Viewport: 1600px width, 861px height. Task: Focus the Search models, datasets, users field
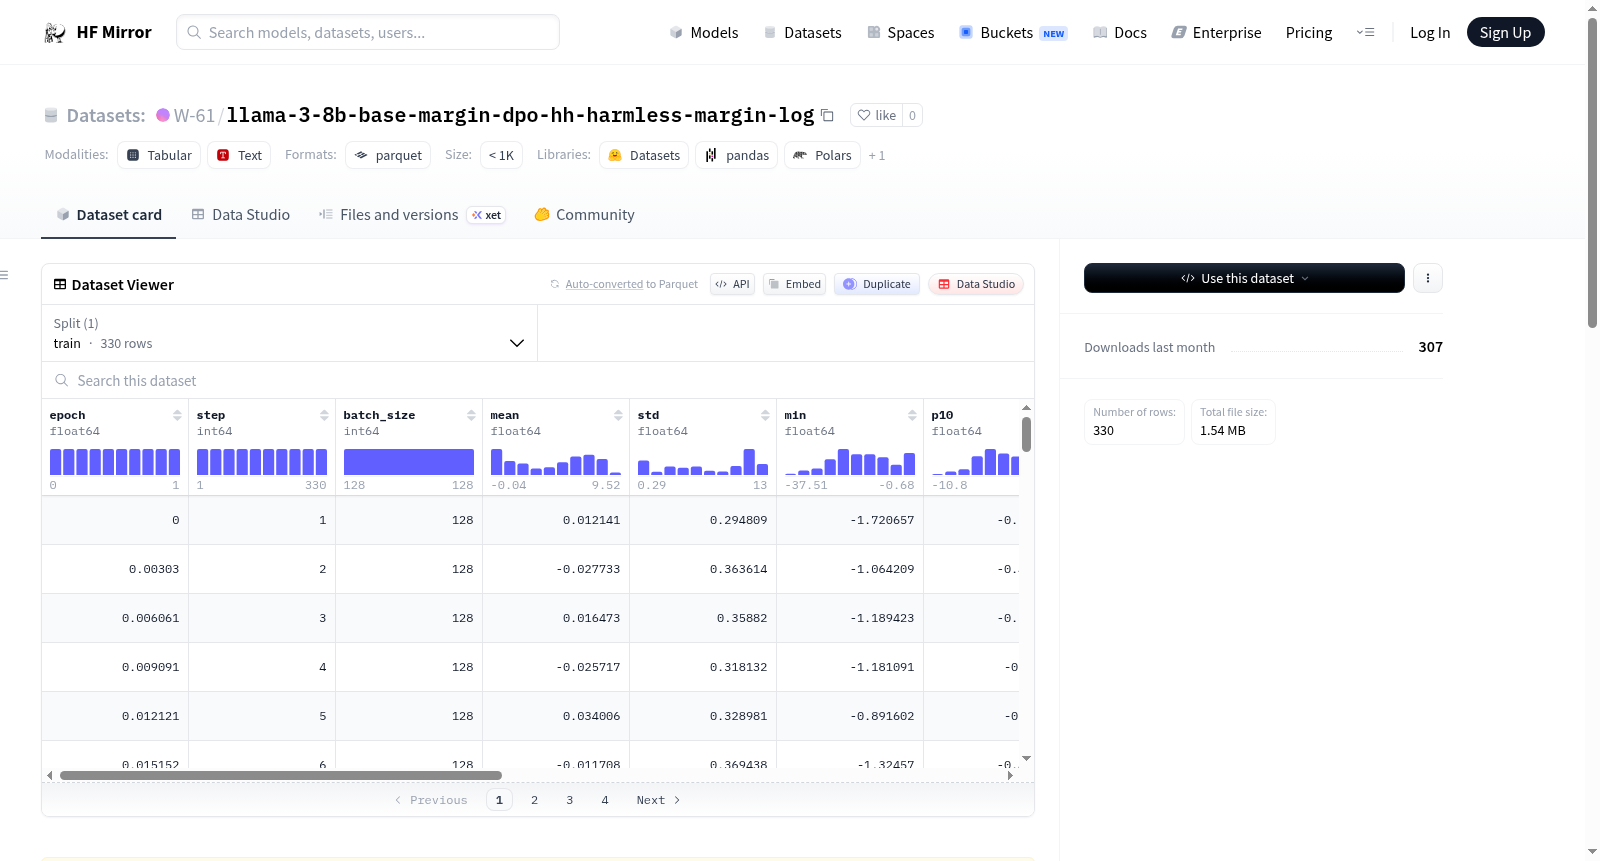click(368, 32)
